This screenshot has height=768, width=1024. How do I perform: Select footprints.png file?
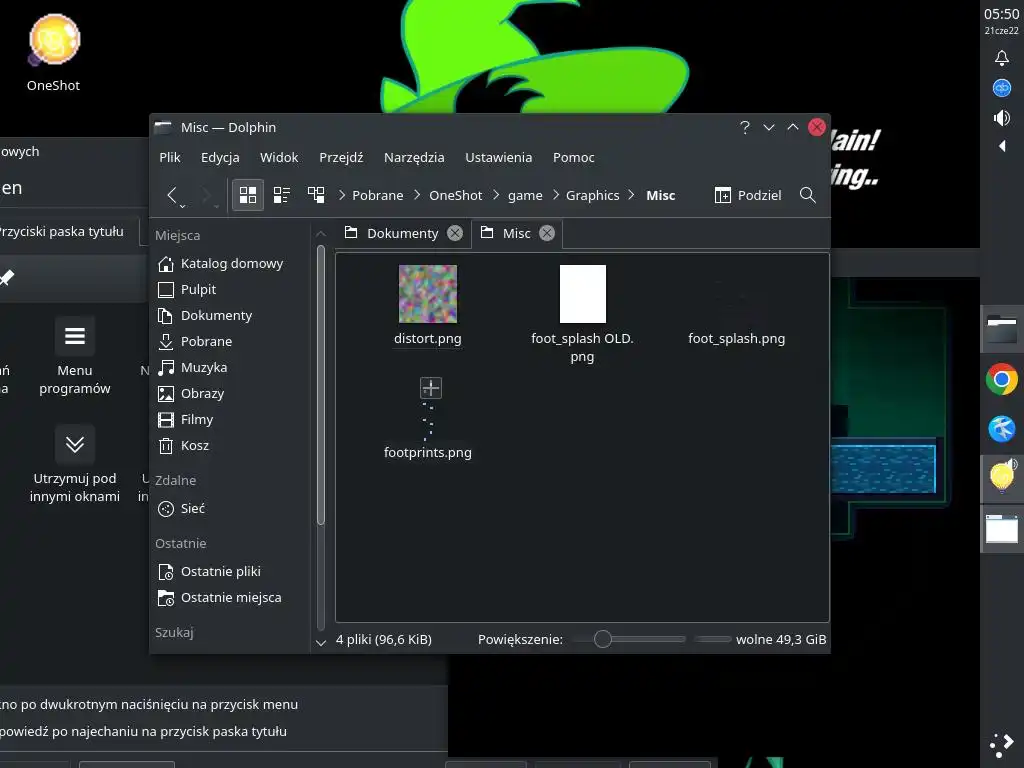point(428,418)
